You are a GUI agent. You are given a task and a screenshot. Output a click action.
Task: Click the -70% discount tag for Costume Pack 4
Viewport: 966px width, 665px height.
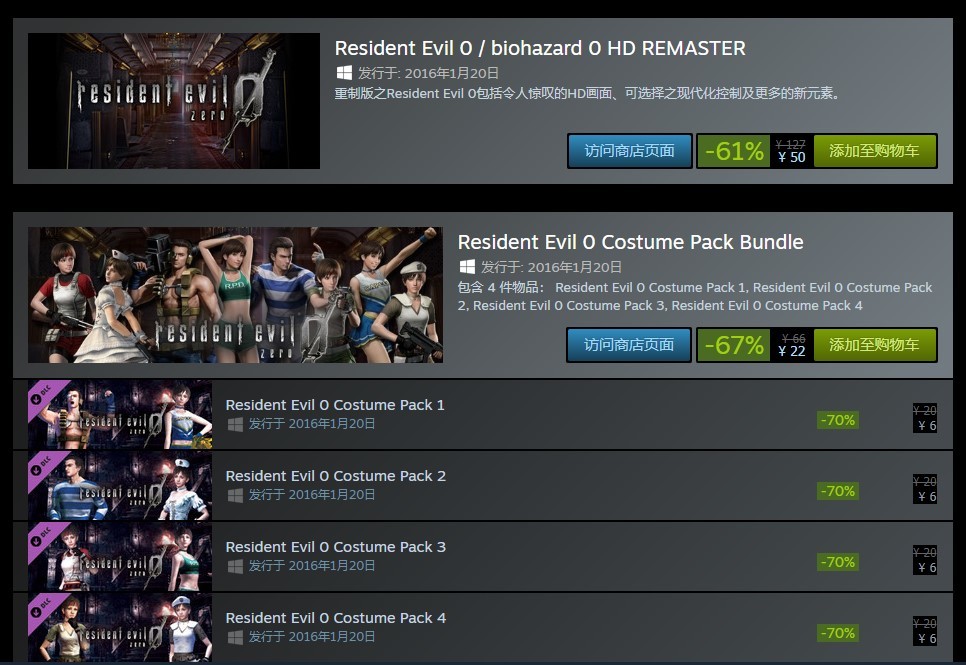click(837, 633)
